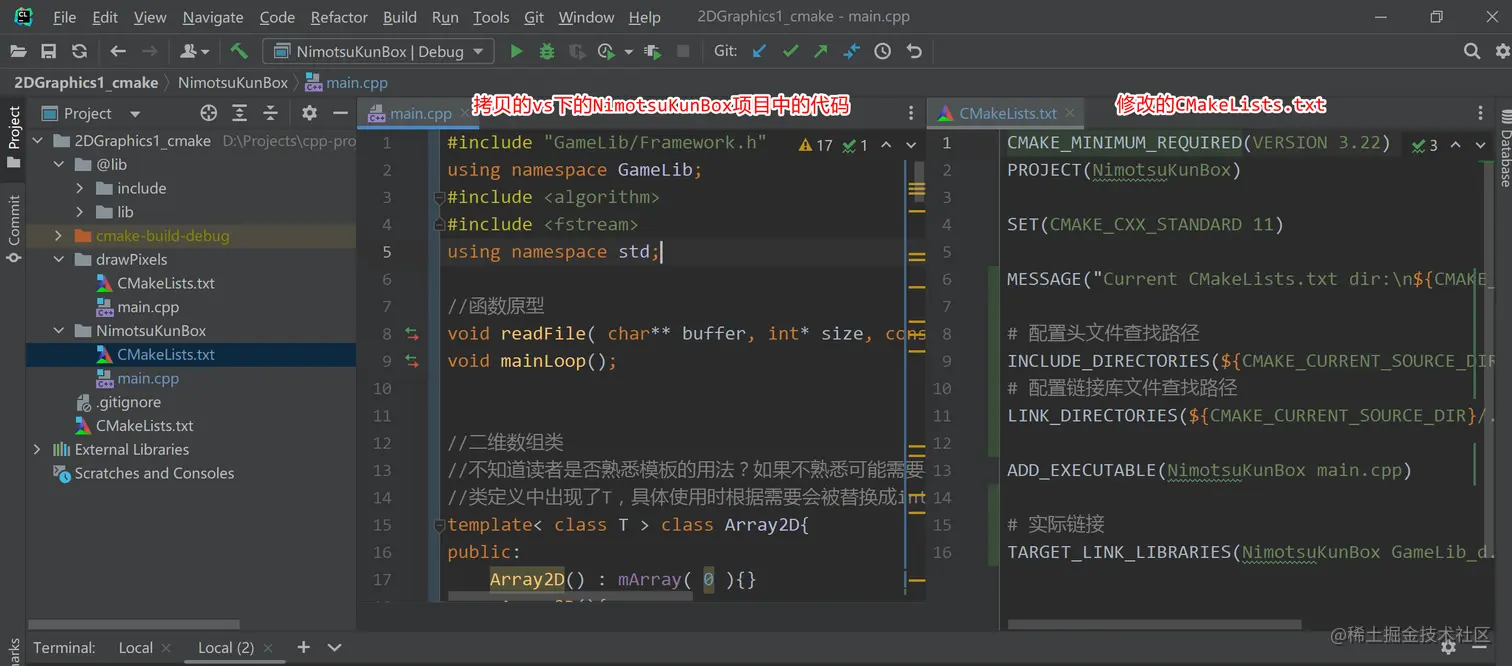Open NimotsuKunBox | Debug run configuration dropdown
This screenshot has width=1512, height=666.
[x=378, y=51]
